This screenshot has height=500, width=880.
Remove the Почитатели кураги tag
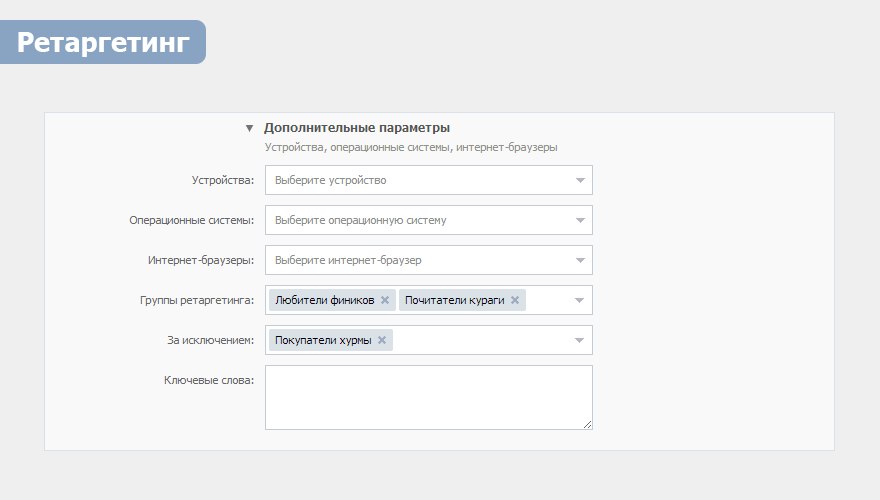pyautogui.click(x=515, y=300)
